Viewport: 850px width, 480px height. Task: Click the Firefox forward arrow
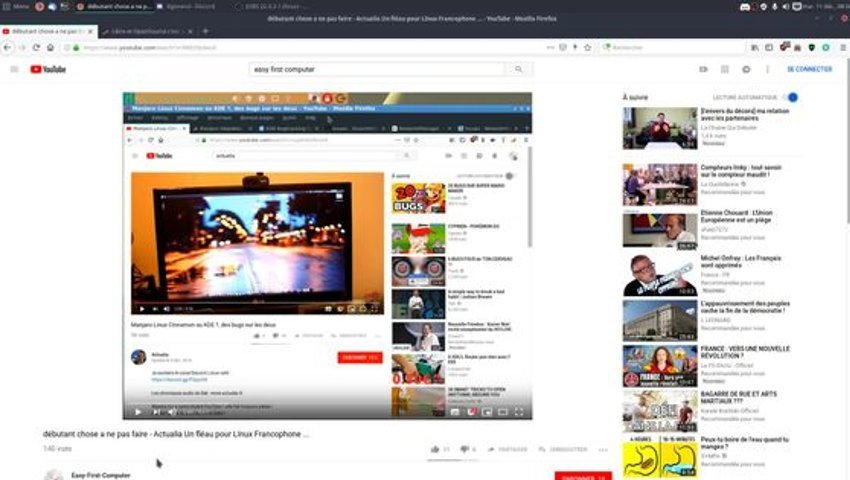click(x=22, y=48)
